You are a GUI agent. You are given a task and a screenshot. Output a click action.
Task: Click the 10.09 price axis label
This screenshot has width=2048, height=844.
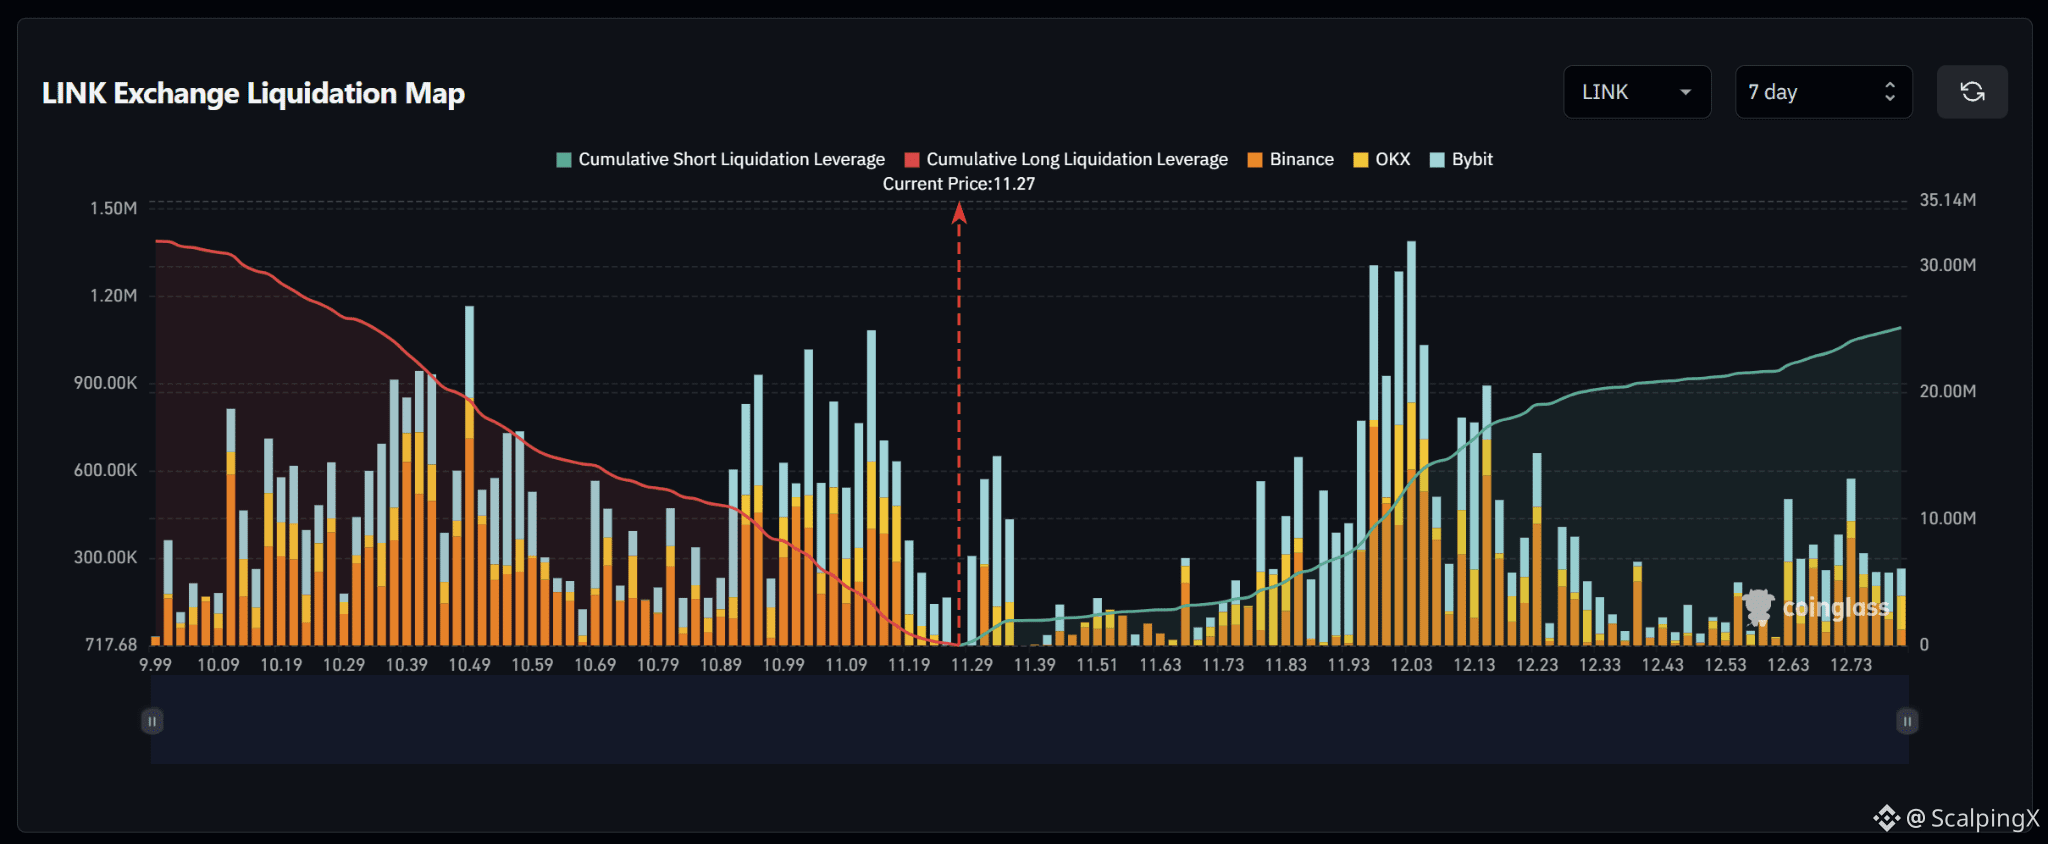218,665
